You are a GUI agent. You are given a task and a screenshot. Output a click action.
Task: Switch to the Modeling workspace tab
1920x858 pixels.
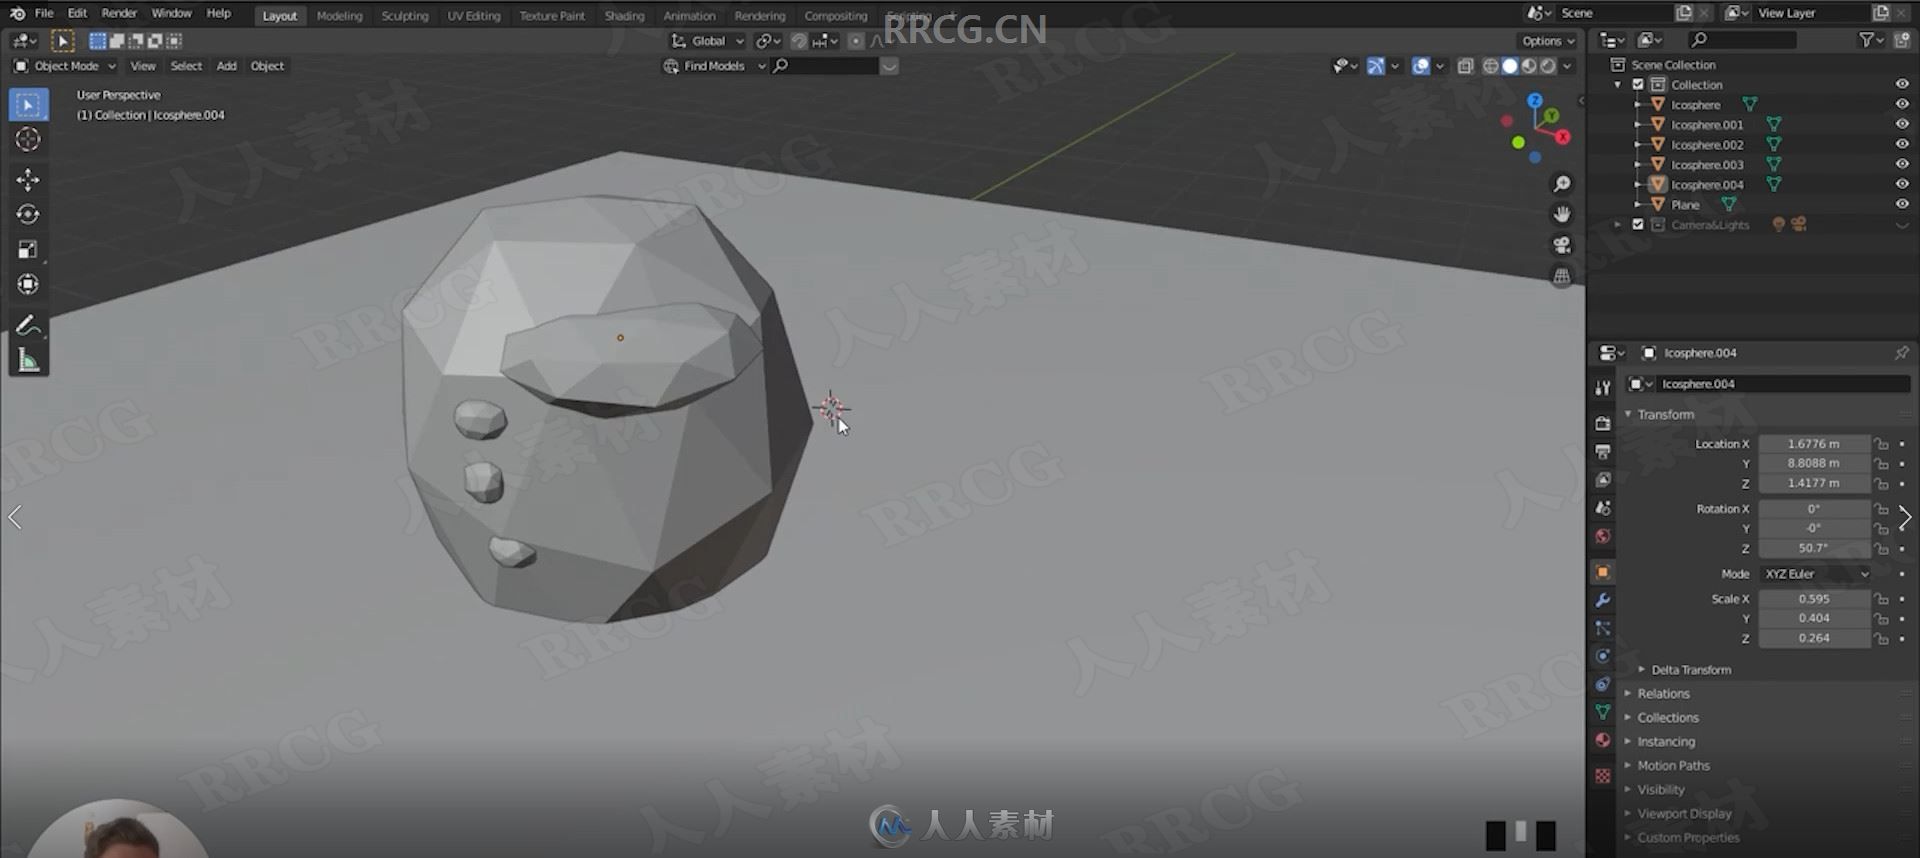click(339, 16)
